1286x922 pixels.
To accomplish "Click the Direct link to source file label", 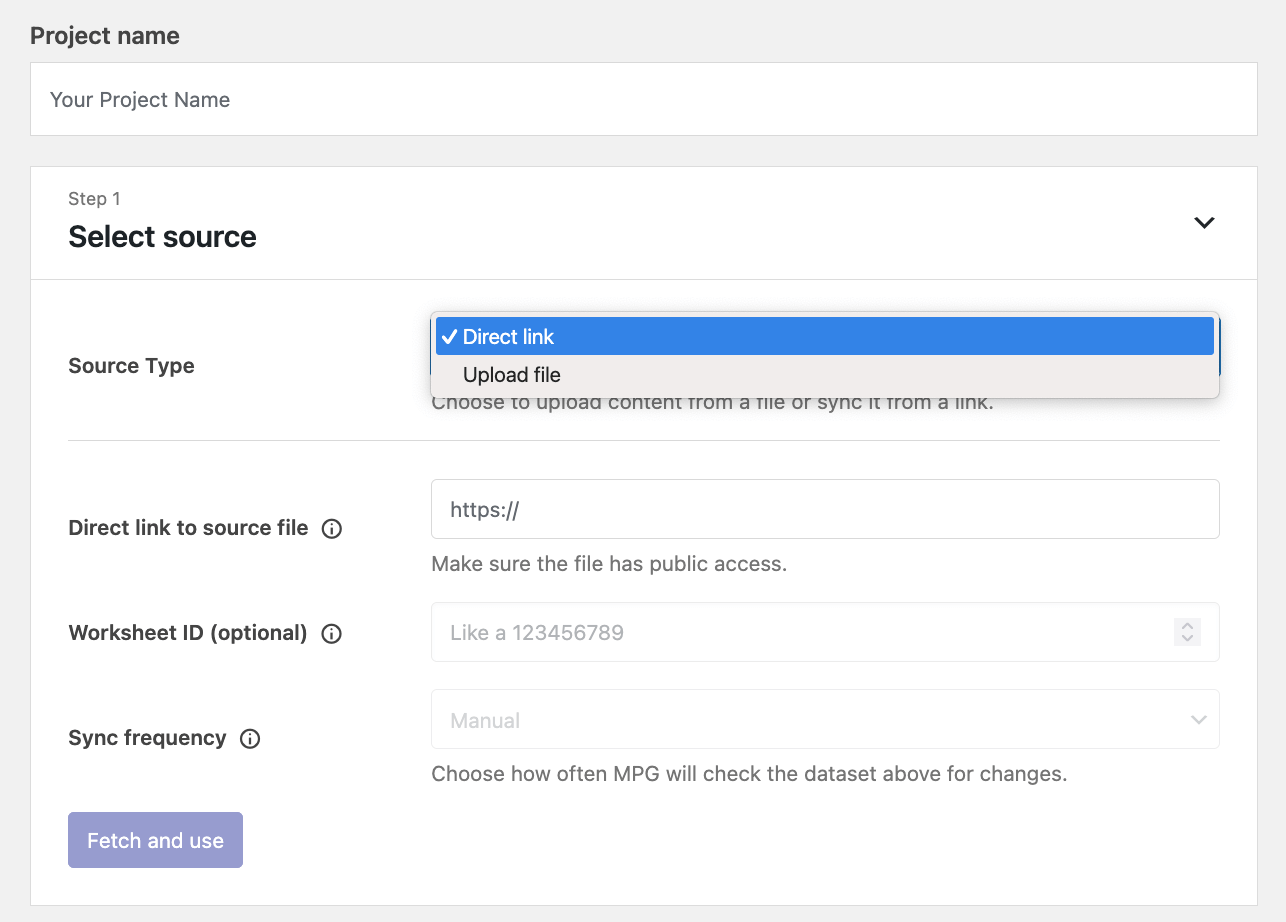I will 188,528.
